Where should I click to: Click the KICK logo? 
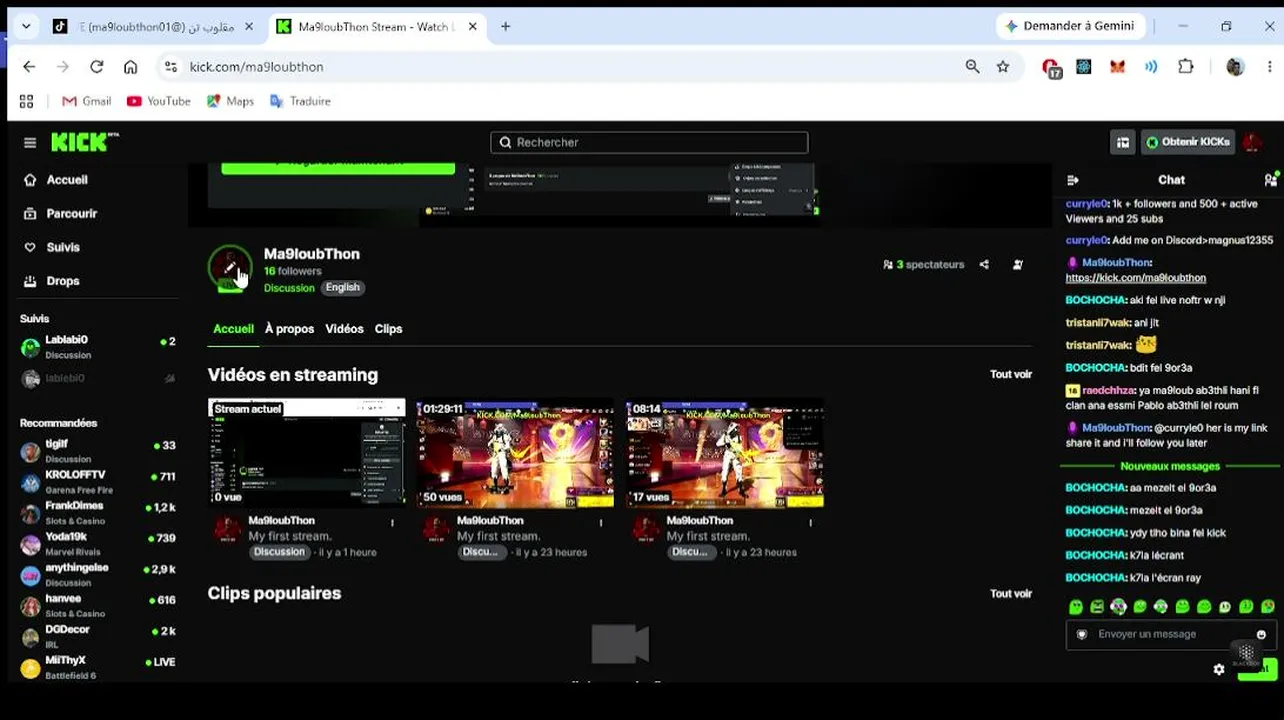tap(84, 142)
